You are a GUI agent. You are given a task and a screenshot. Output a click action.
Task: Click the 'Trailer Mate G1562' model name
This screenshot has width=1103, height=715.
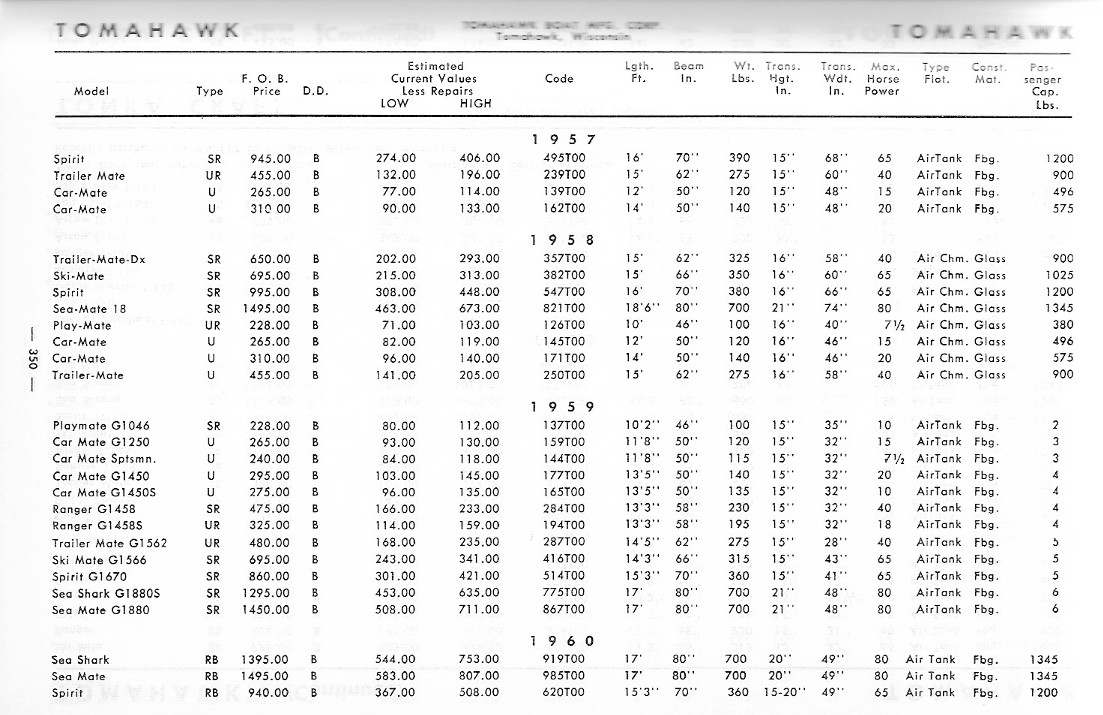(110, 543)
